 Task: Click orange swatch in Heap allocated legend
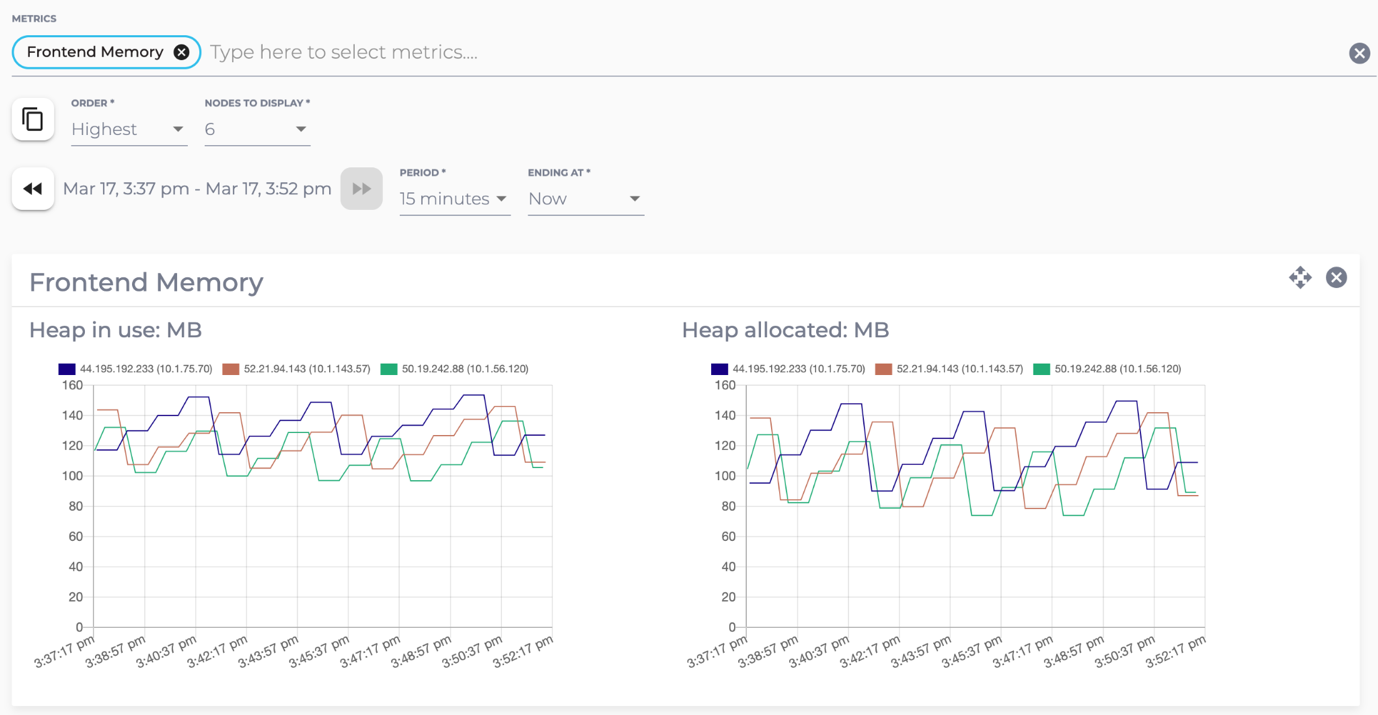tap(883, 369)
